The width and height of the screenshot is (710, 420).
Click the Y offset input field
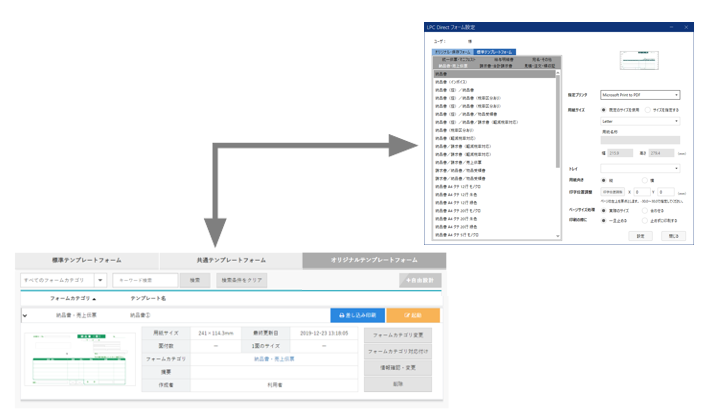point(666,192)
